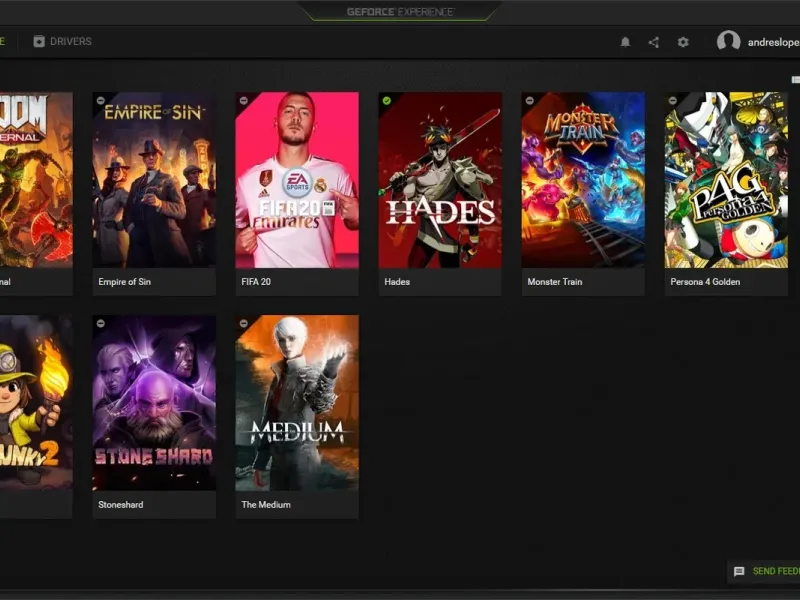800x600 pixels.
Task: Open the Doom Eternal game cover
Action: point(36,180)
